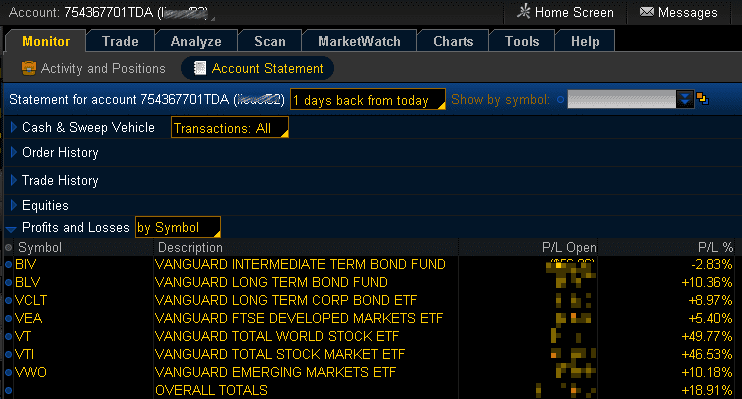Open the Profits and Losses 'by Symbol' dropdown

[x=177, y=227]
